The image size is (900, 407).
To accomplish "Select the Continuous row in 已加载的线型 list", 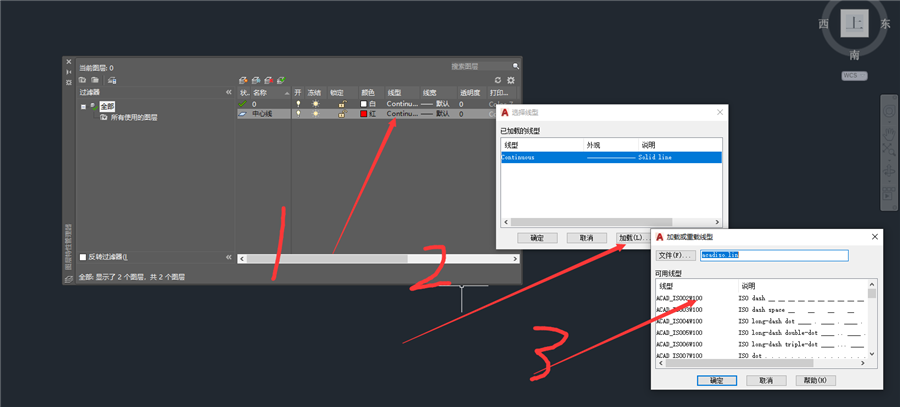I will (x=611, y=157).
